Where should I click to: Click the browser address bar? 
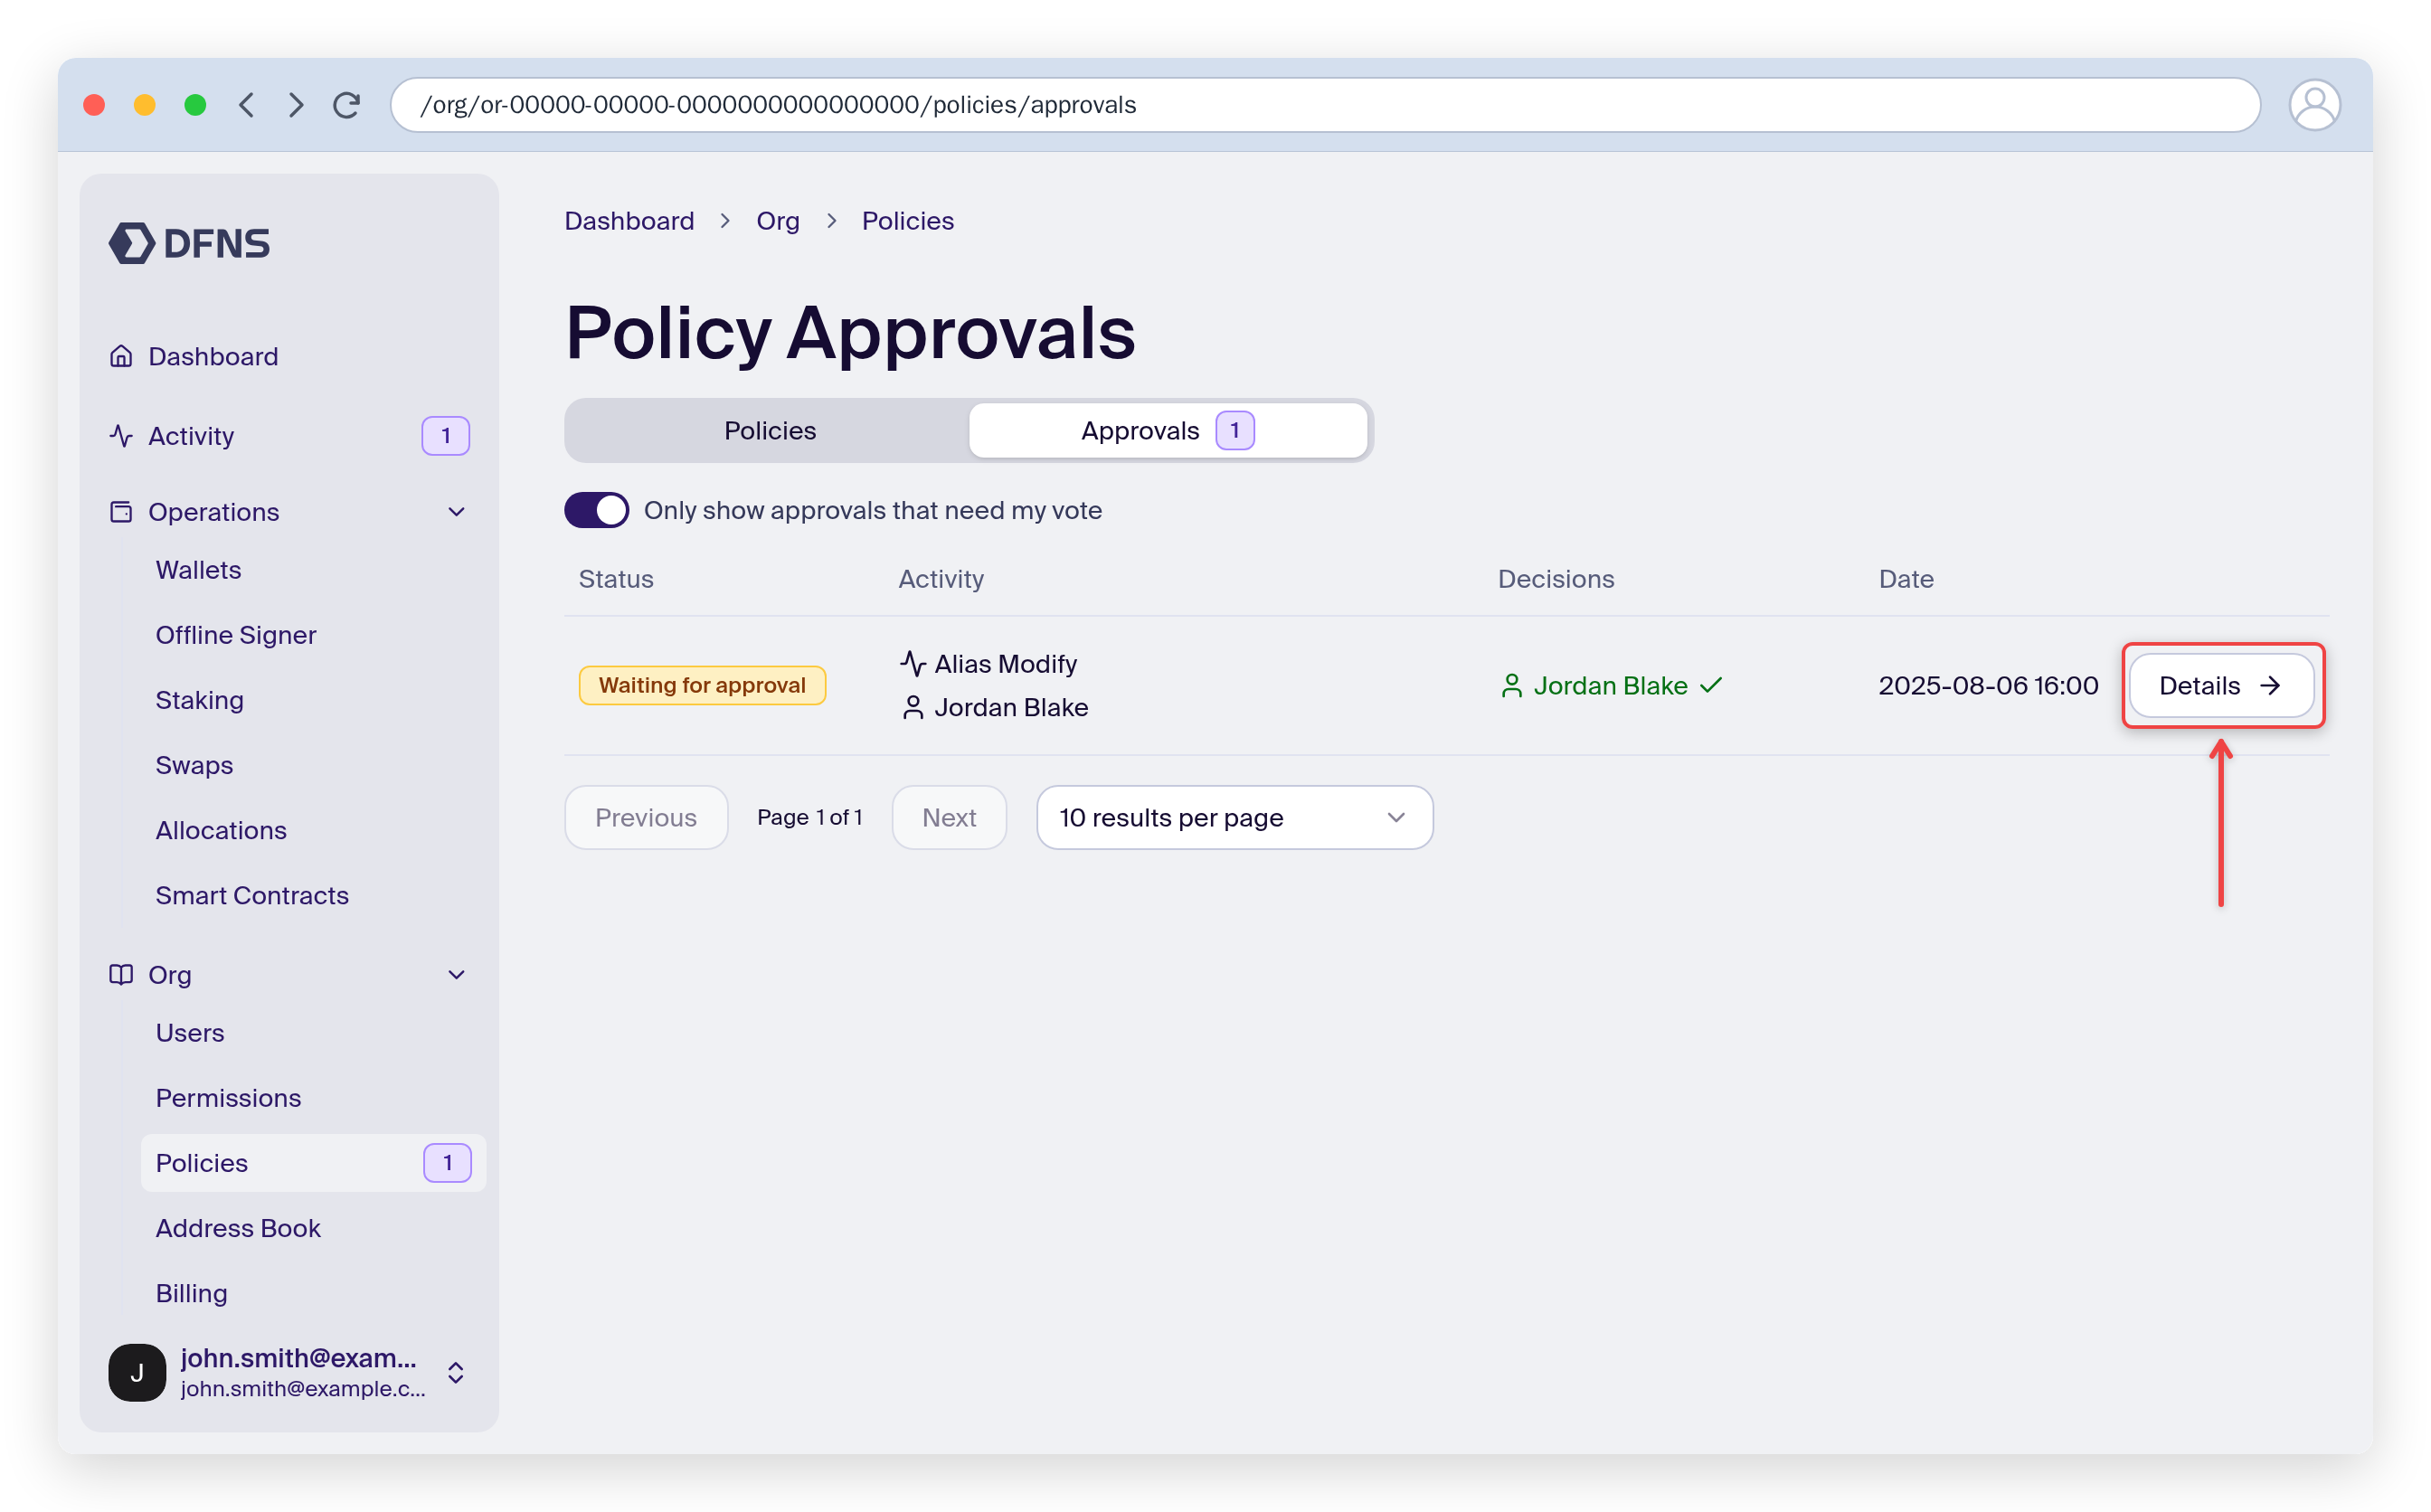(x=1325, y=105)
